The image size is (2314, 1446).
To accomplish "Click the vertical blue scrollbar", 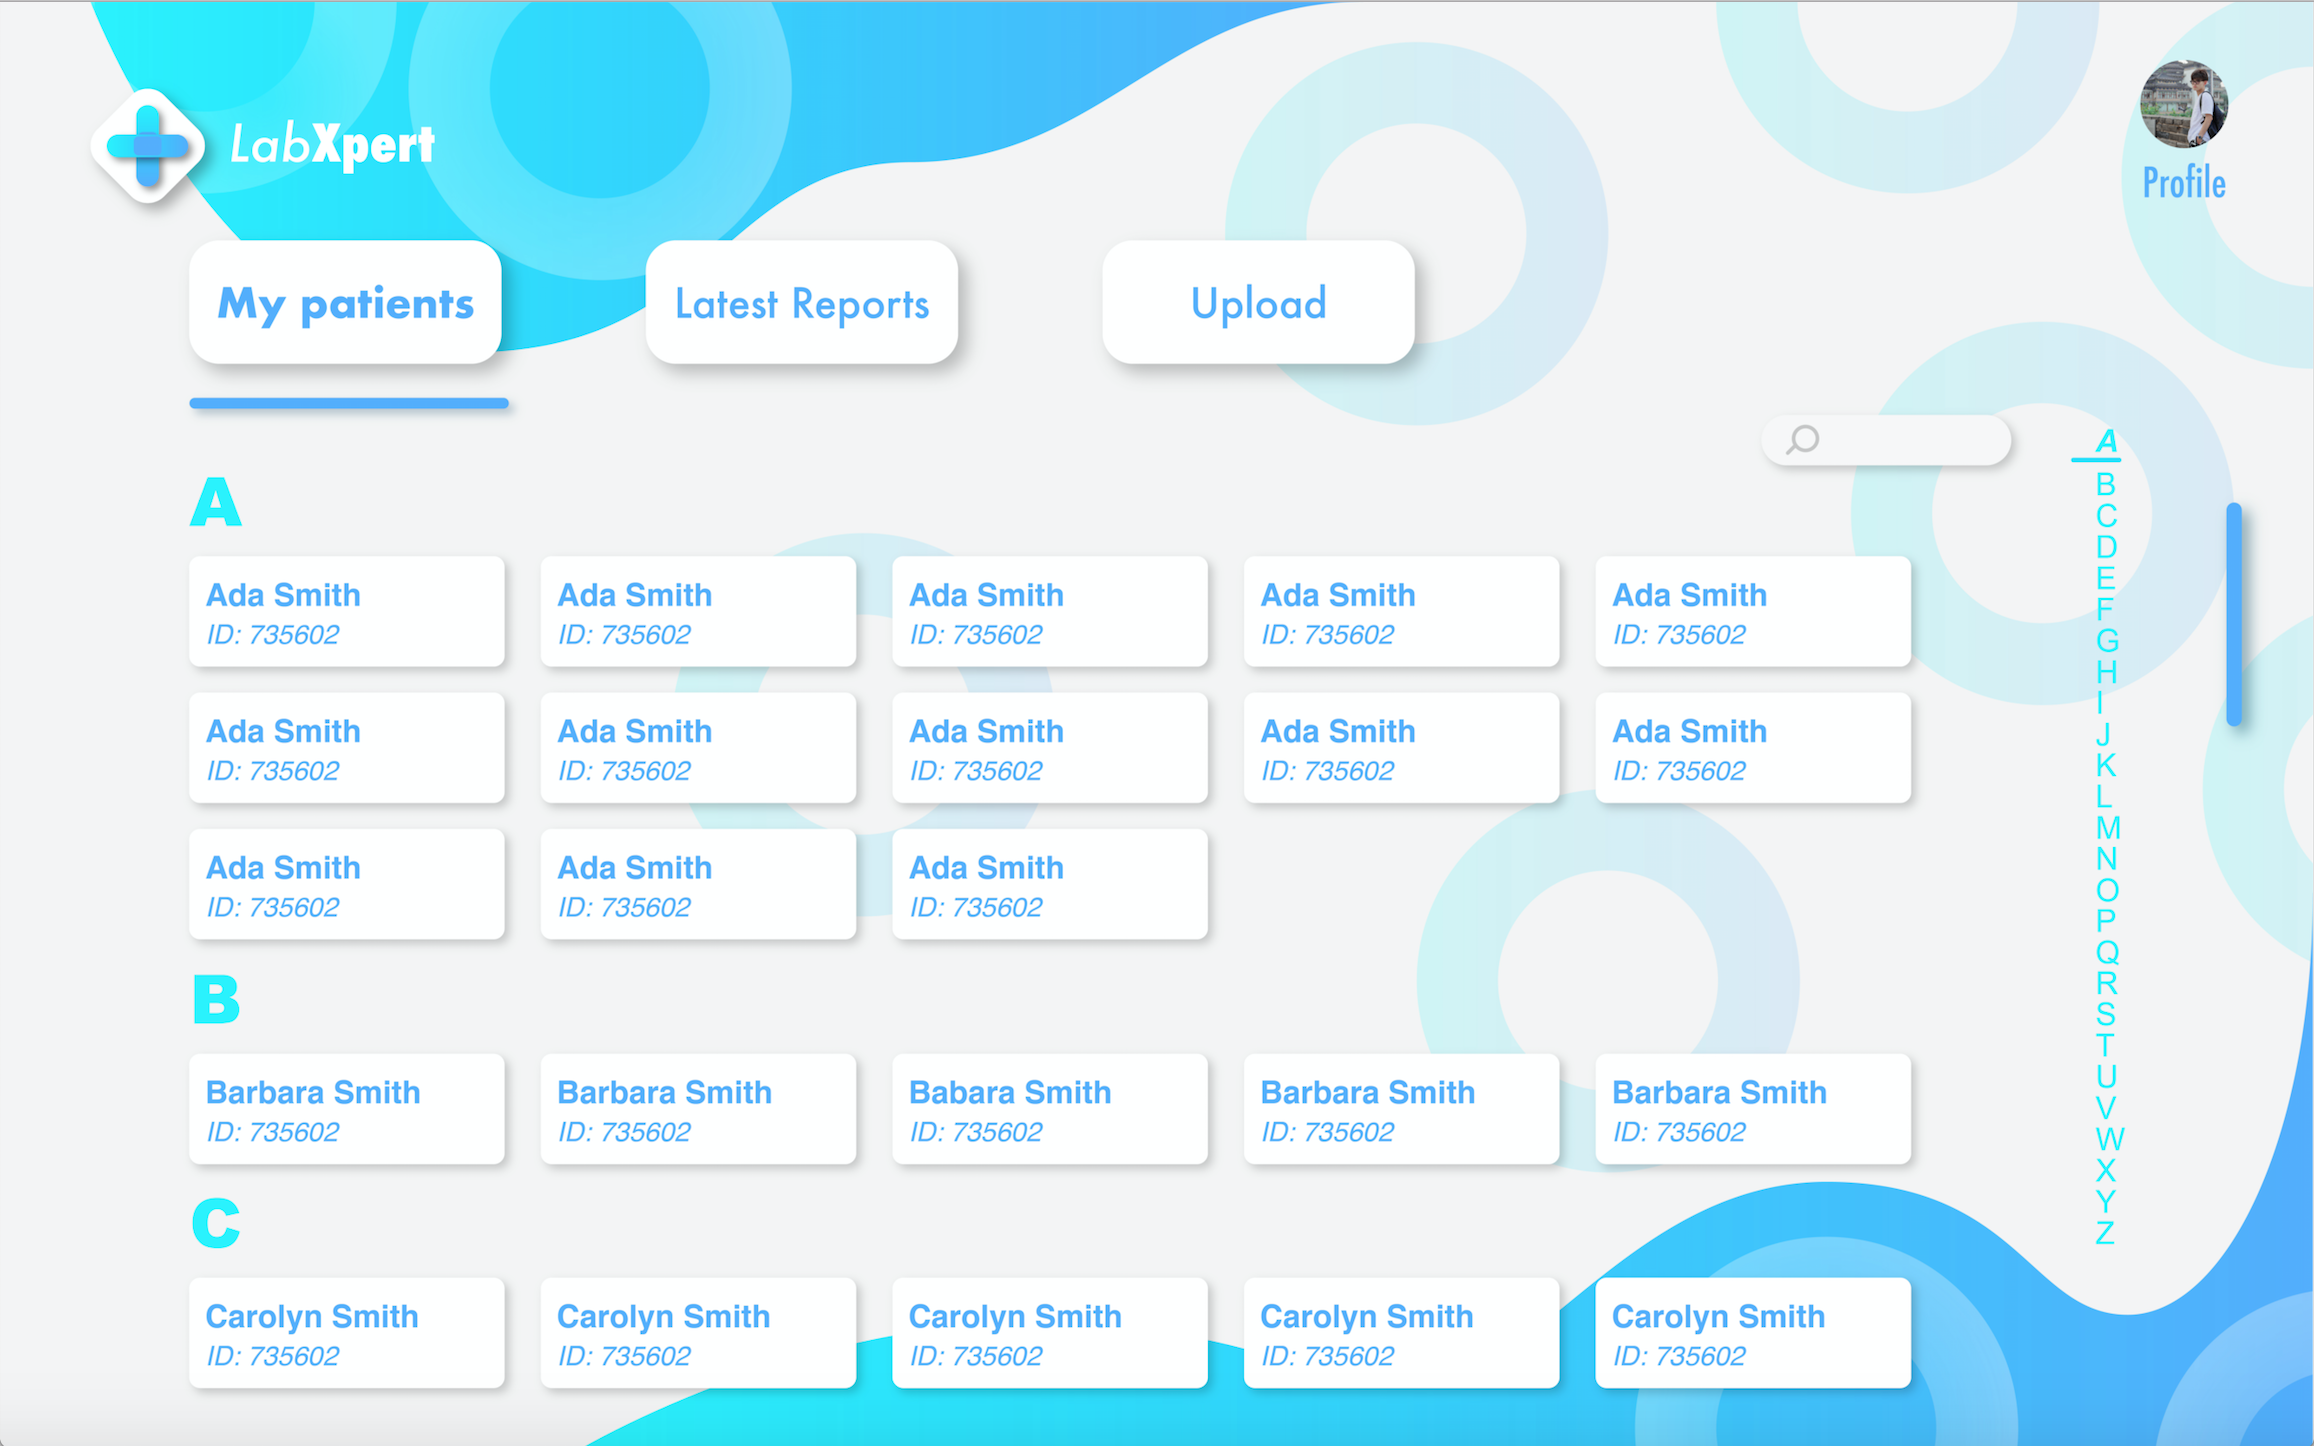I will click(x=2234, y=614).
